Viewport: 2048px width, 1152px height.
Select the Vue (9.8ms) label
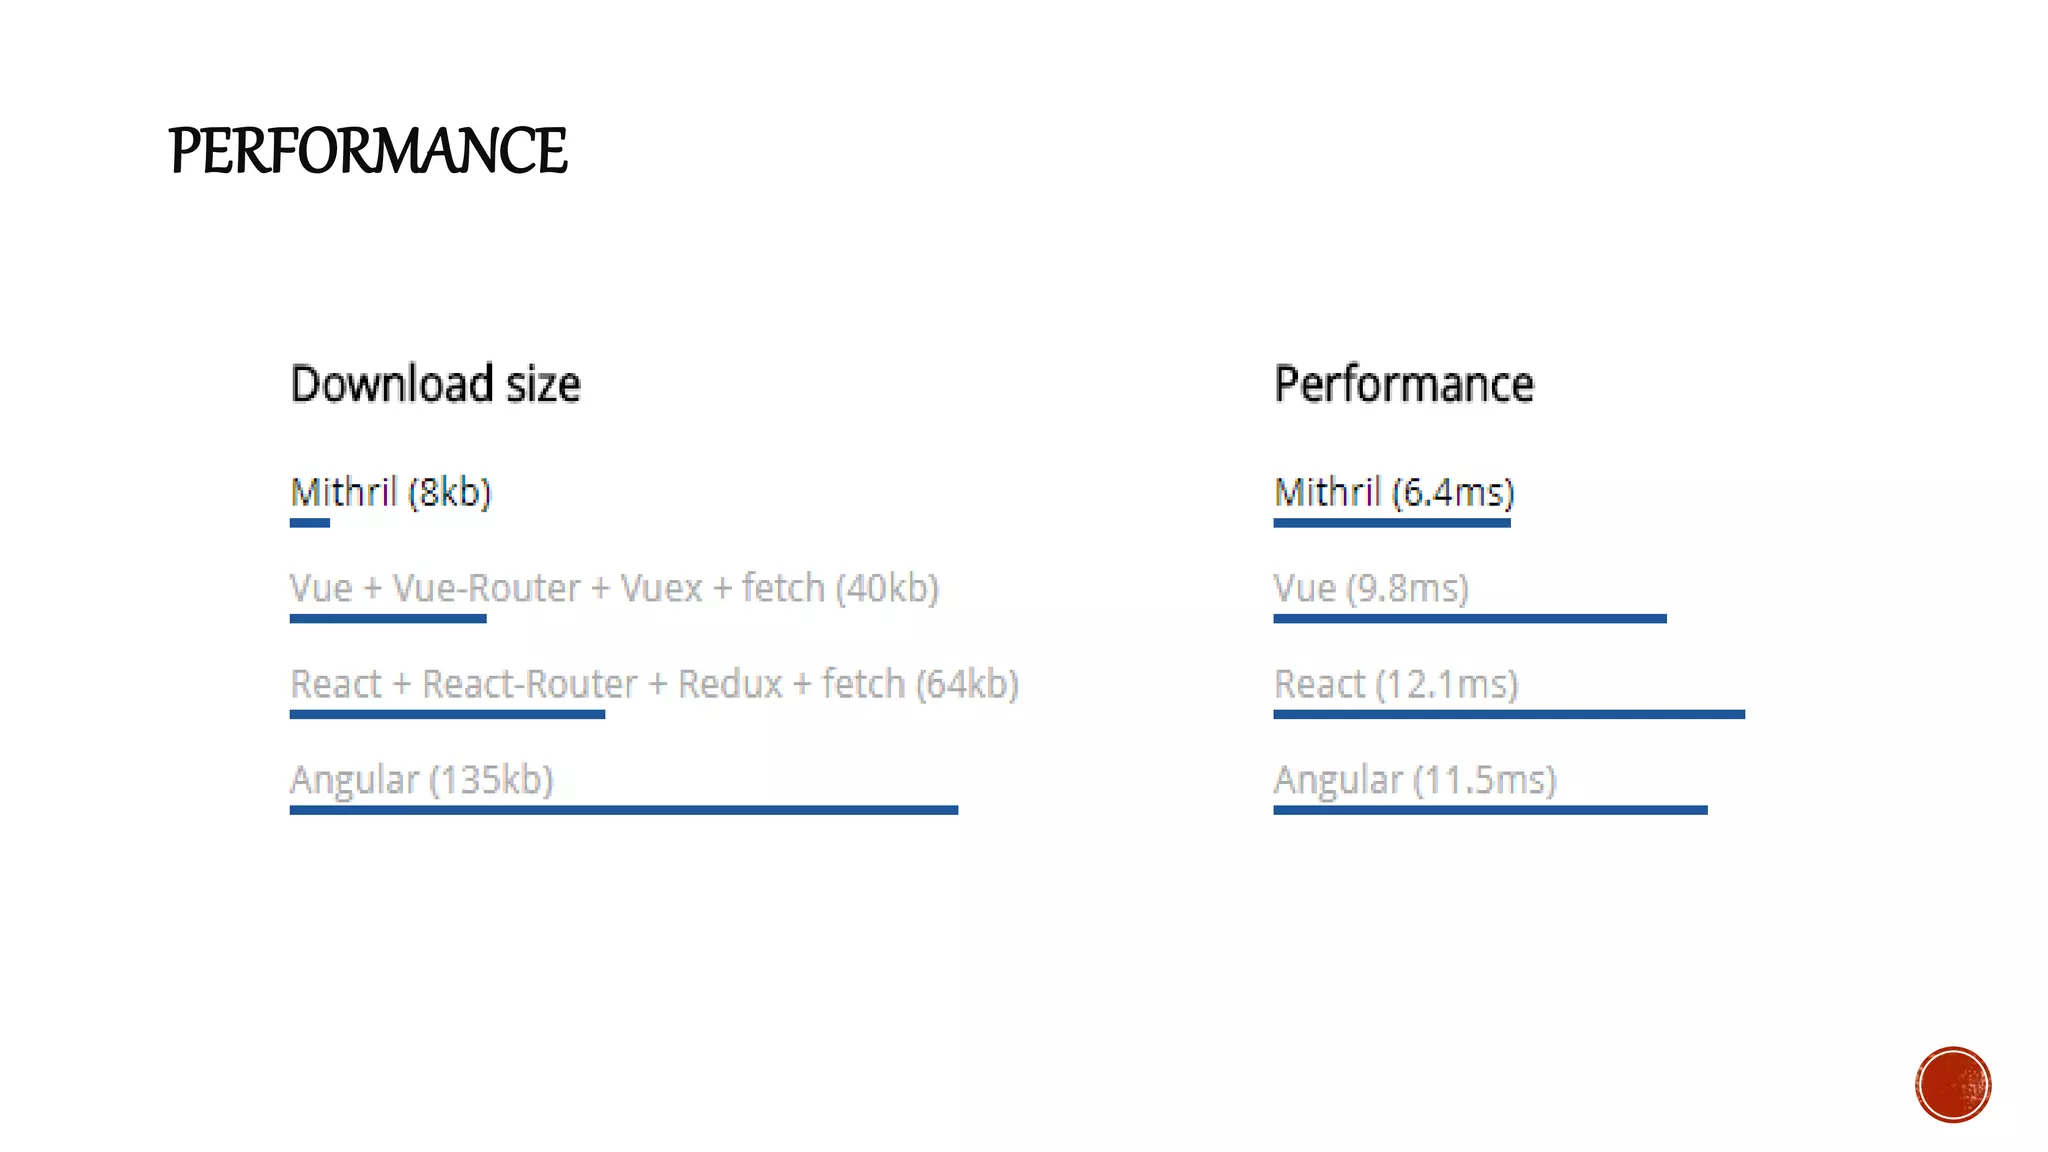tap(1370, 588)
